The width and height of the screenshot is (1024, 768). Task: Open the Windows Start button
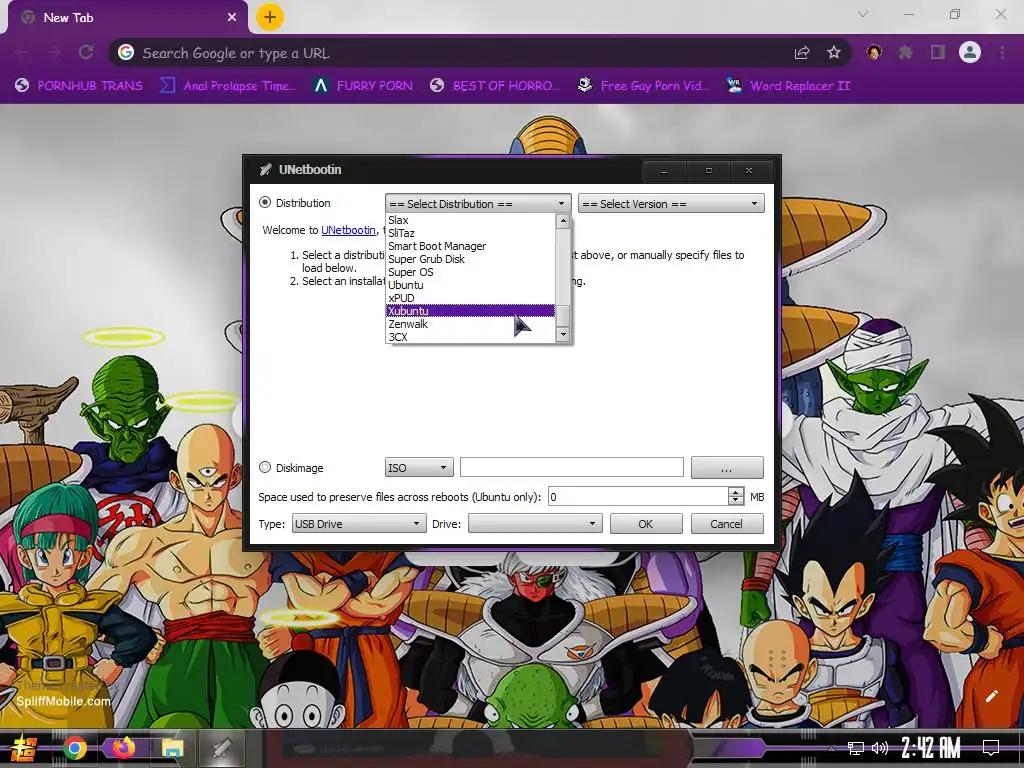(x=24, y=748)
